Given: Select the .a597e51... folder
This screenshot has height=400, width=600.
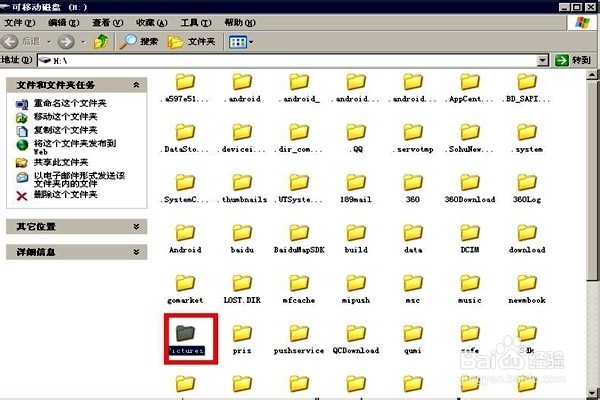Looking at the screenshot, I should point(185,89).
